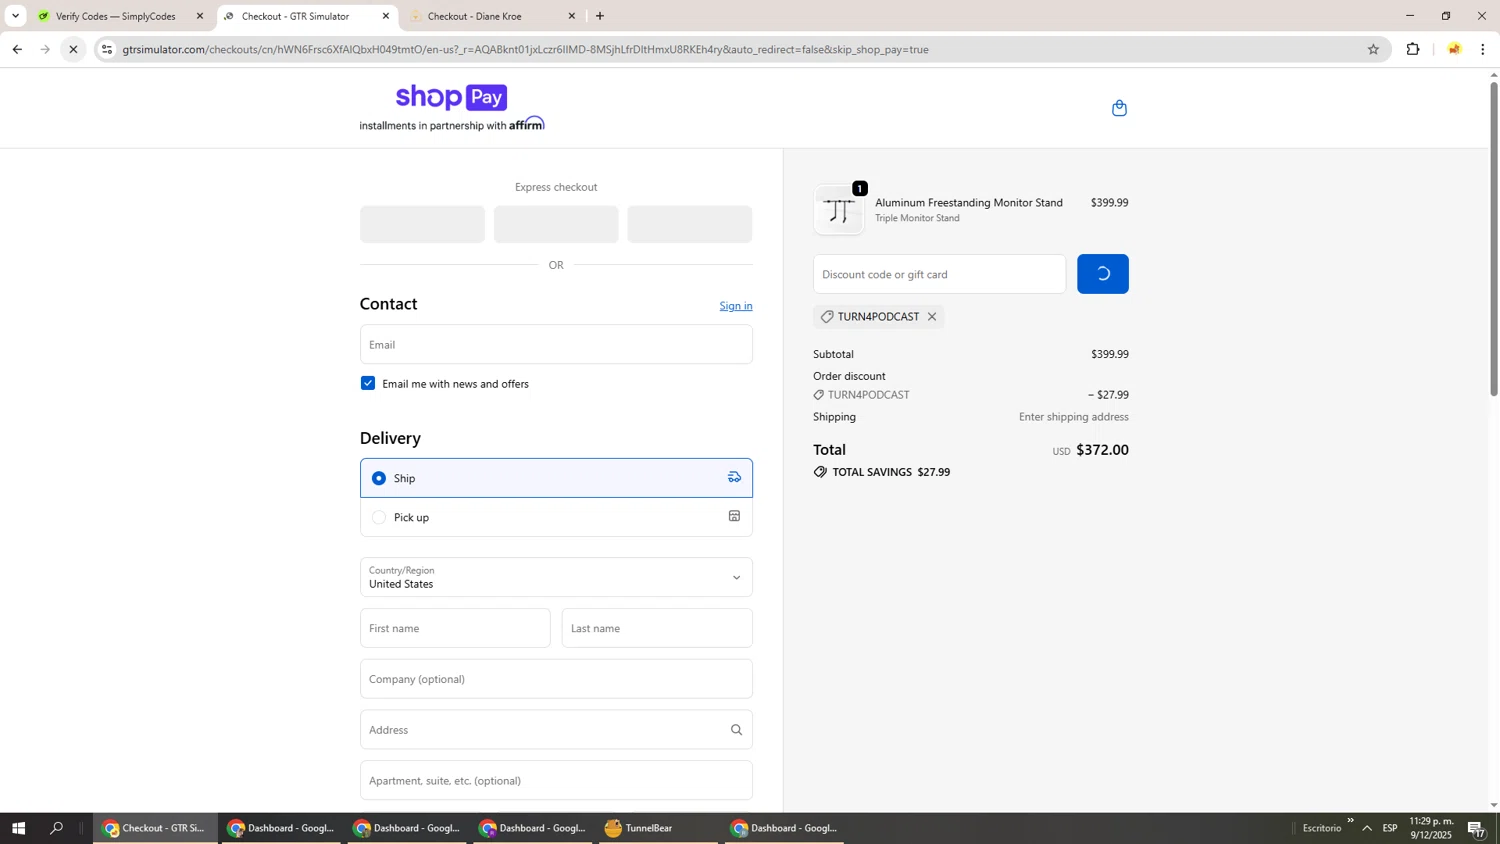Open Checkout GTR Simulator taskbar Chrome window
This screenshot has height=844, width=1500.
click(155, 828)
